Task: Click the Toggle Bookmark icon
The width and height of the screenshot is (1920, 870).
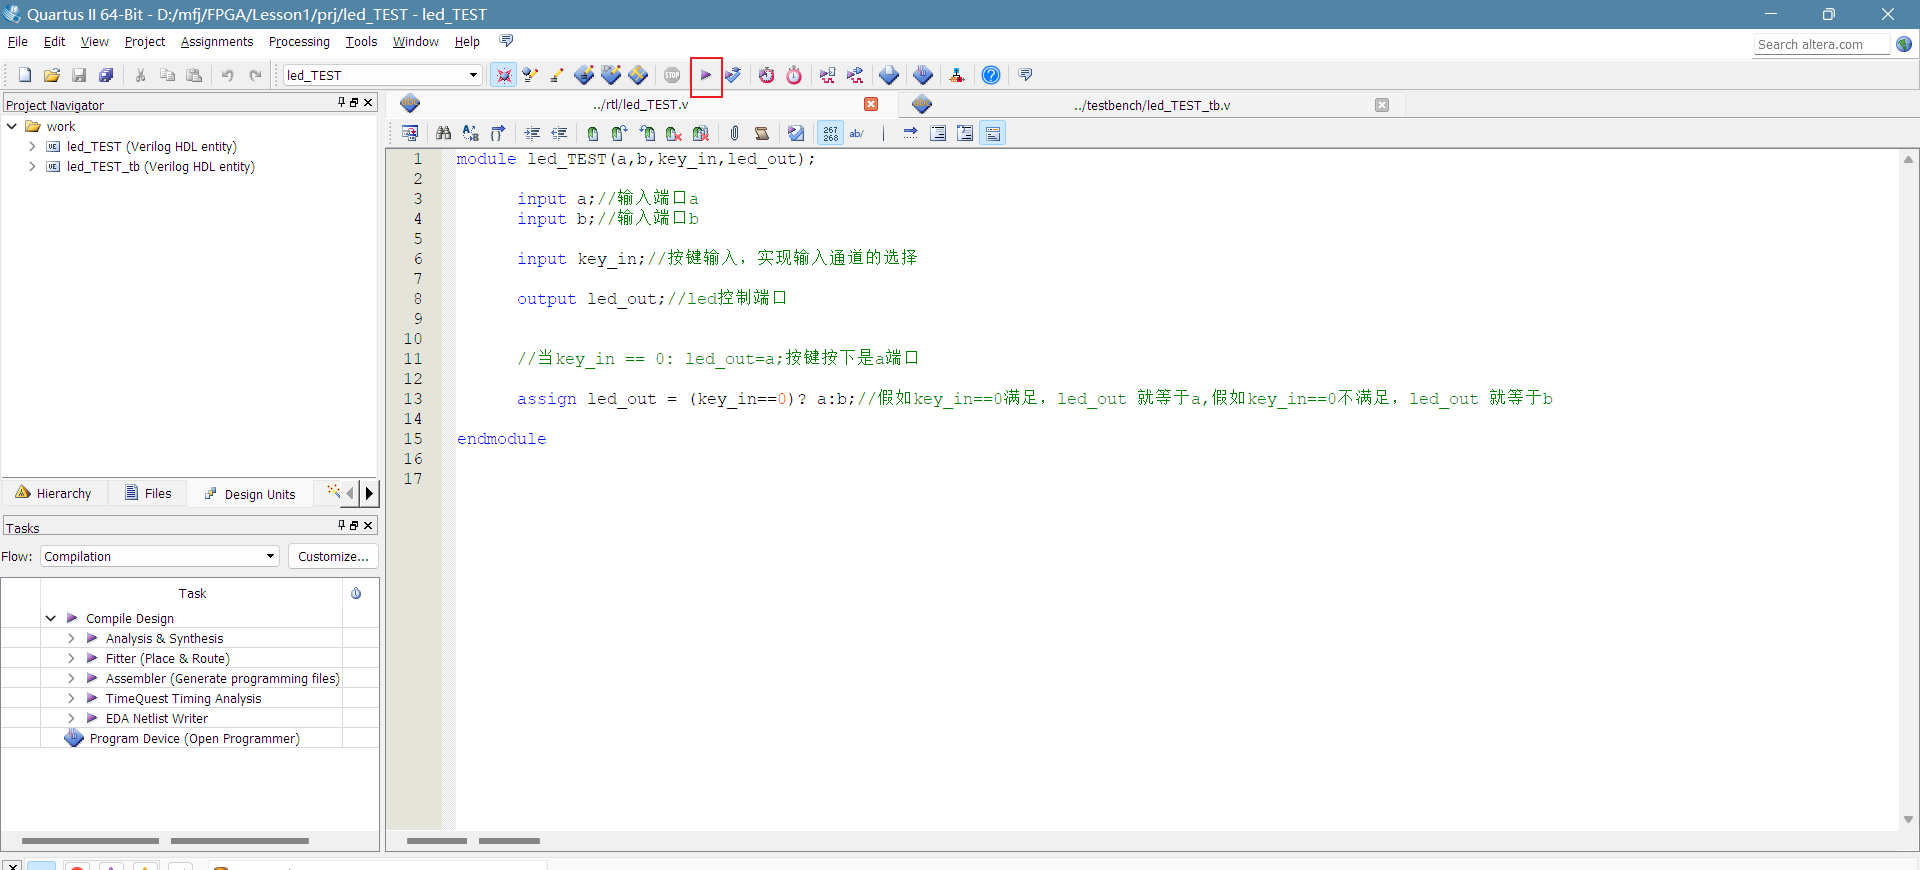Action: [593, 133]
